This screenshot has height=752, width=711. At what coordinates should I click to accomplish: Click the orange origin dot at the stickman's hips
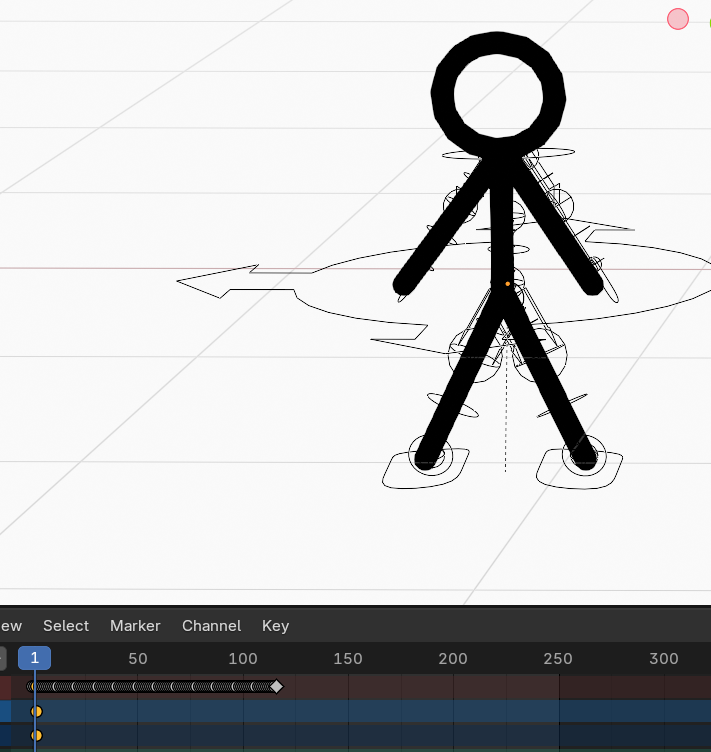[507, 284]
